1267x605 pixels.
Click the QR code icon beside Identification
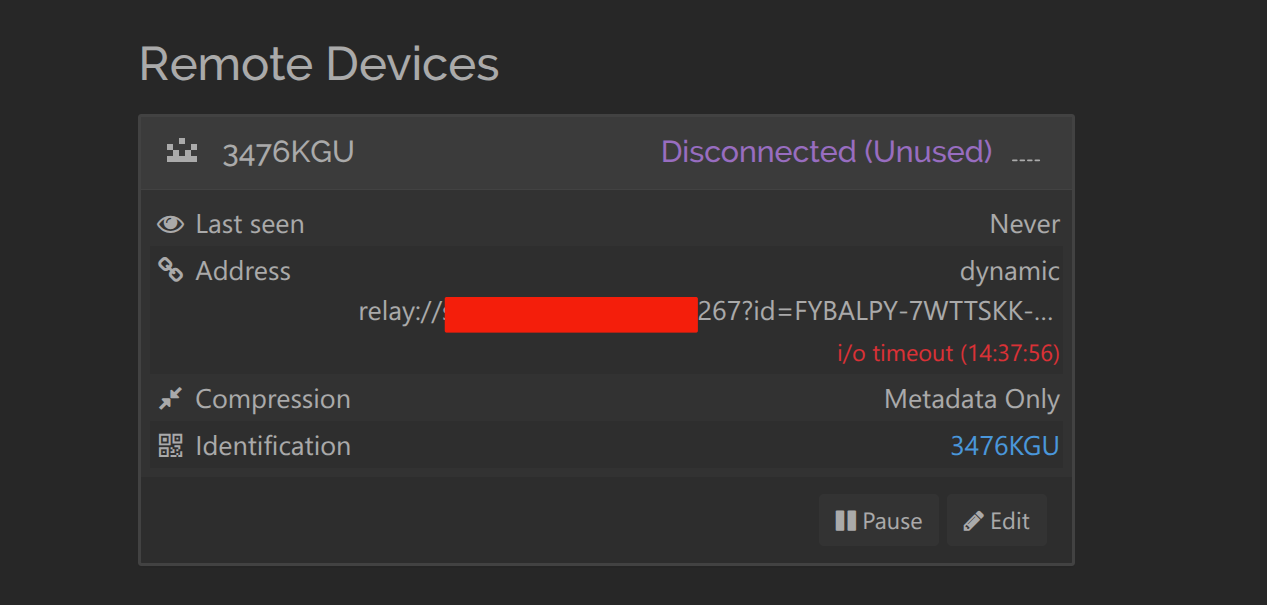click(171, 446)
